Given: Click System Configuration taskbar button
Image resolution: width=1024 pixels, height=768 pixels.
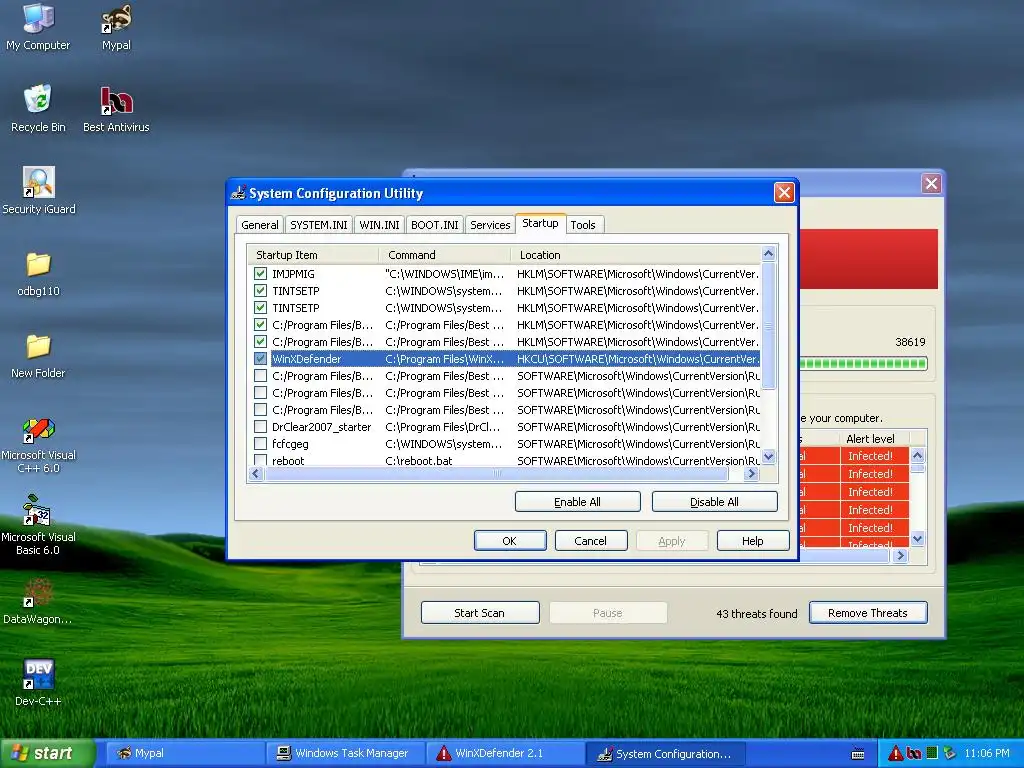Looking at the screenshot, I should tap(666, 753).
